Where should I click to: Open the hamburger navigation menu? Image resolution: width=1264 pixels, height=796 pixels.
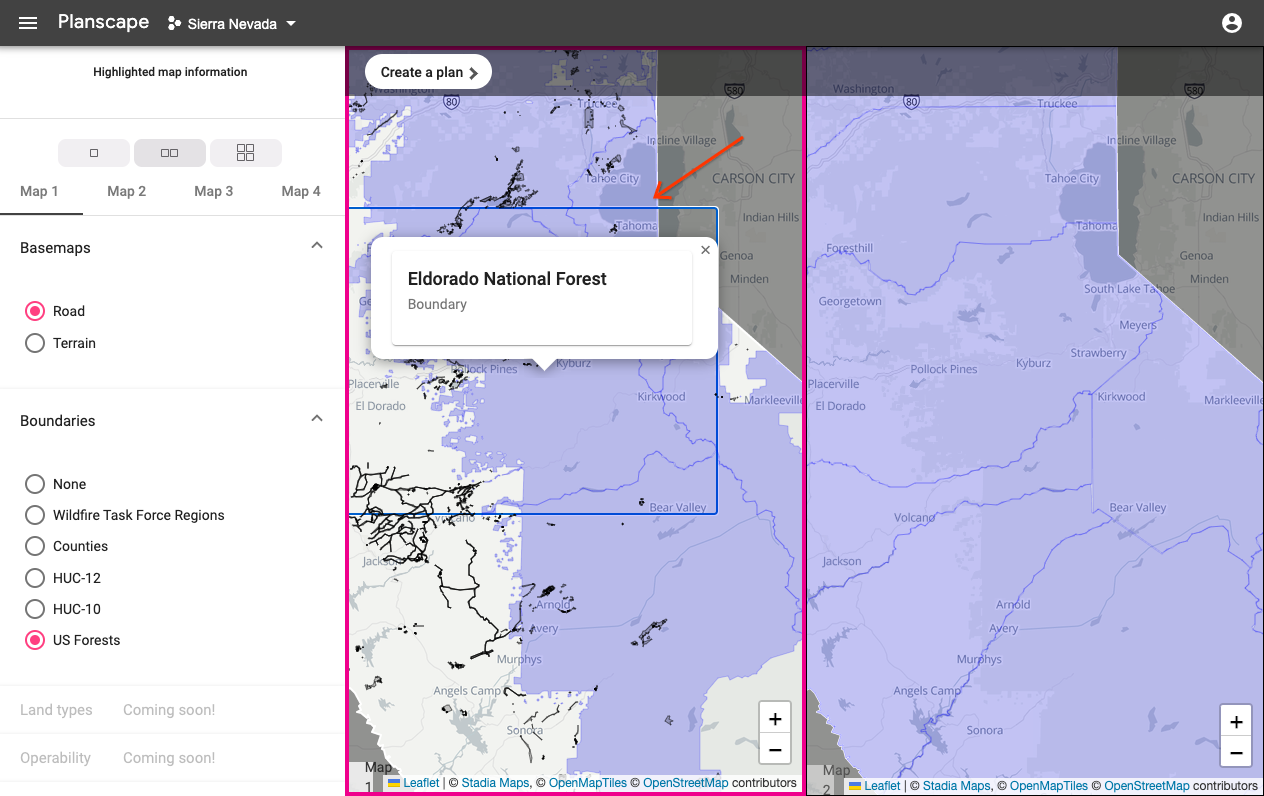[x=27, y=22]
